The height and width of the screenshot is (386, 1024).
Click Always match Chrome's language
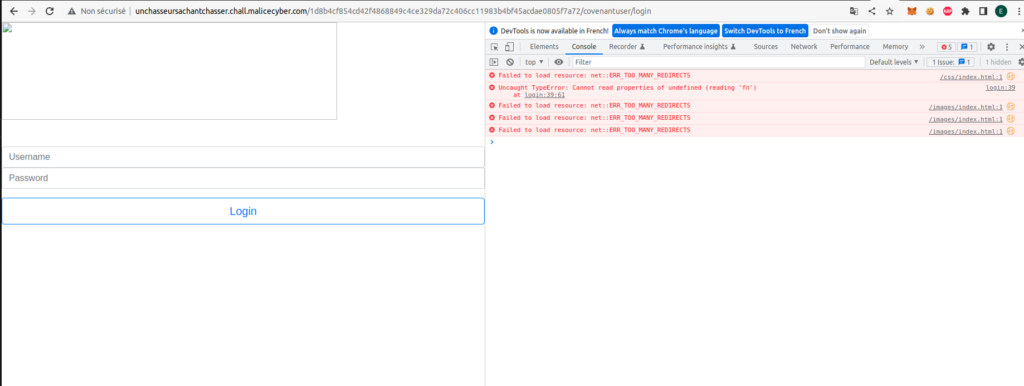[x=666, y=31]
